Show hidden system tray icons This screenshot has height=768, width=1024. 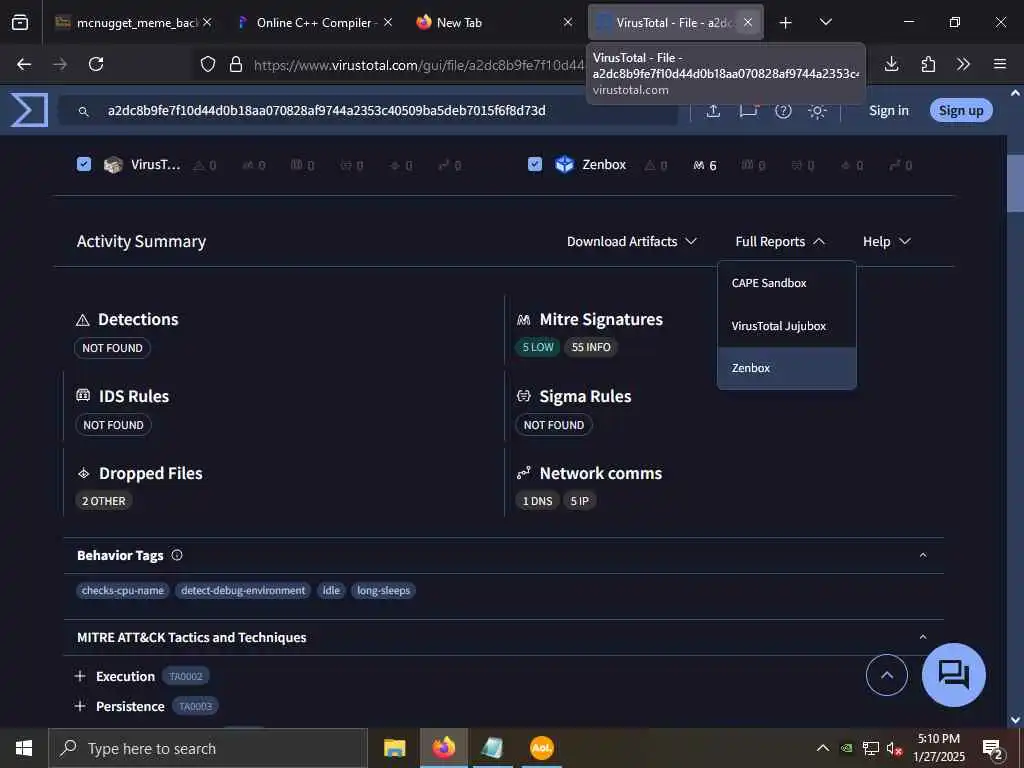coord(823,748)
